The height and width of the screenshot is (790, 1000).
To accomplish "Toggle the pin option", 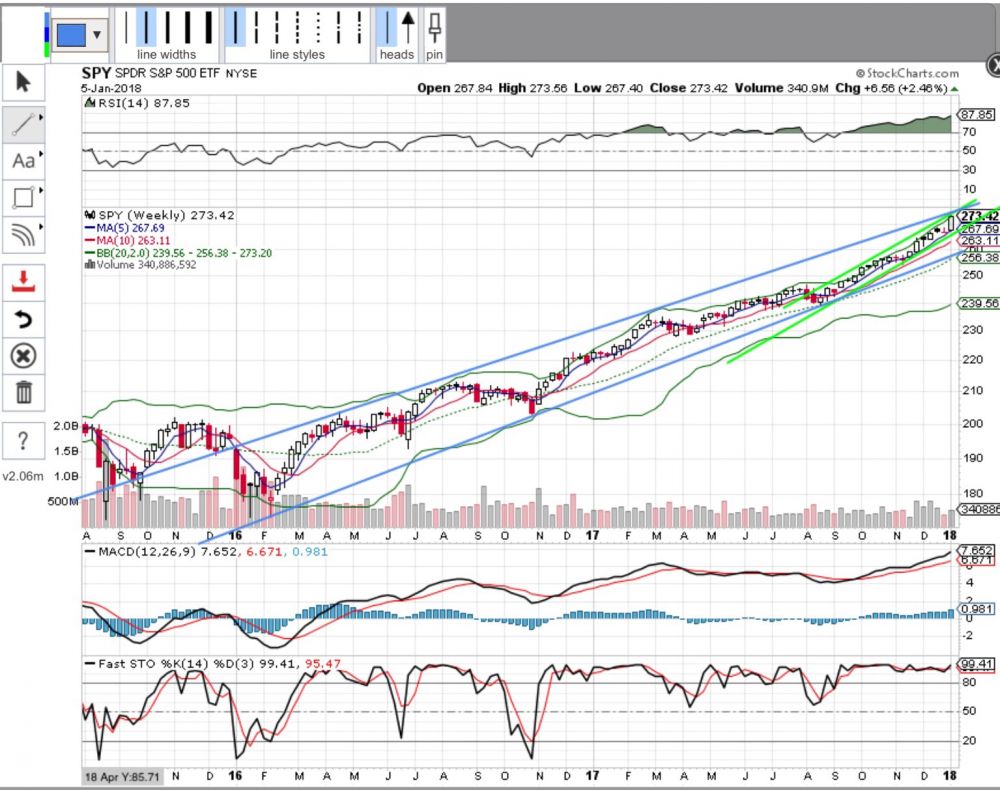I will pos(435,26).
